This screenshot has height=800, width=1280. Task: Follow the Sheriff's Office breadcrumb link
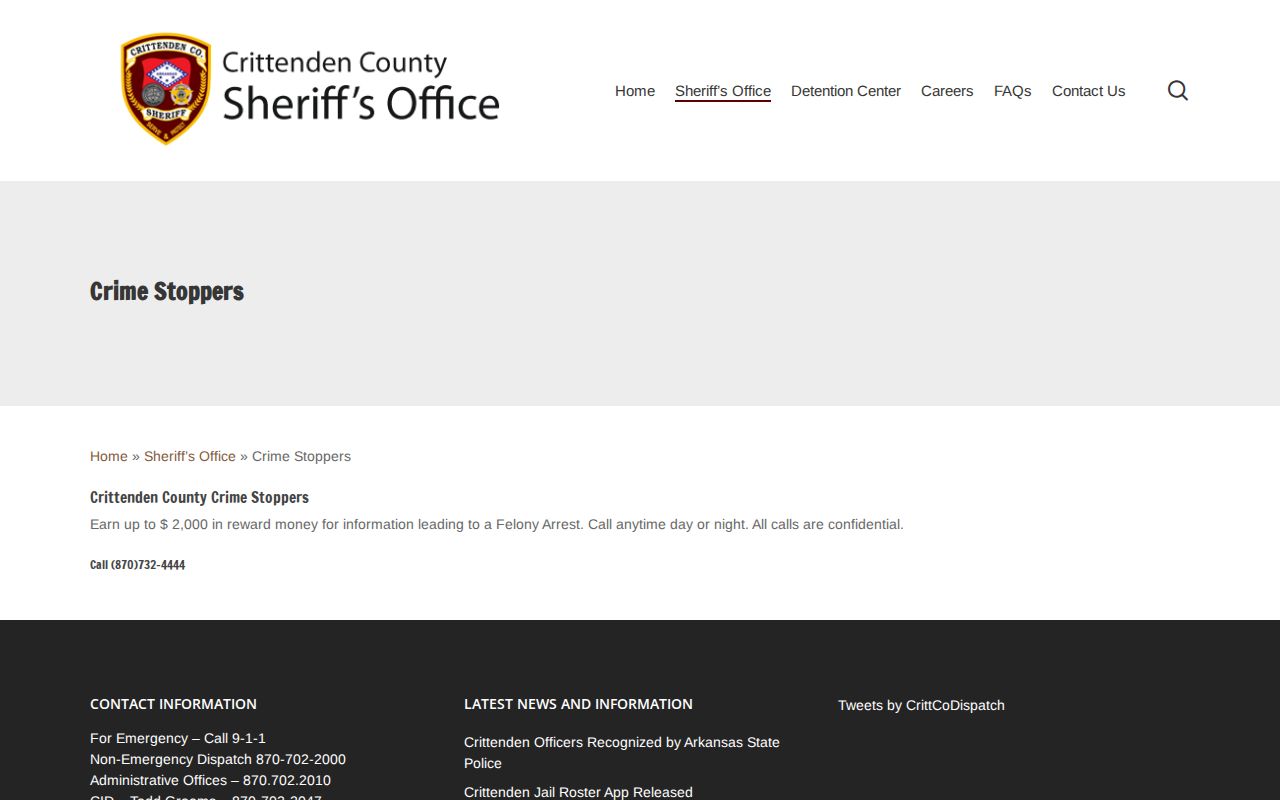[x=190, y=456]
